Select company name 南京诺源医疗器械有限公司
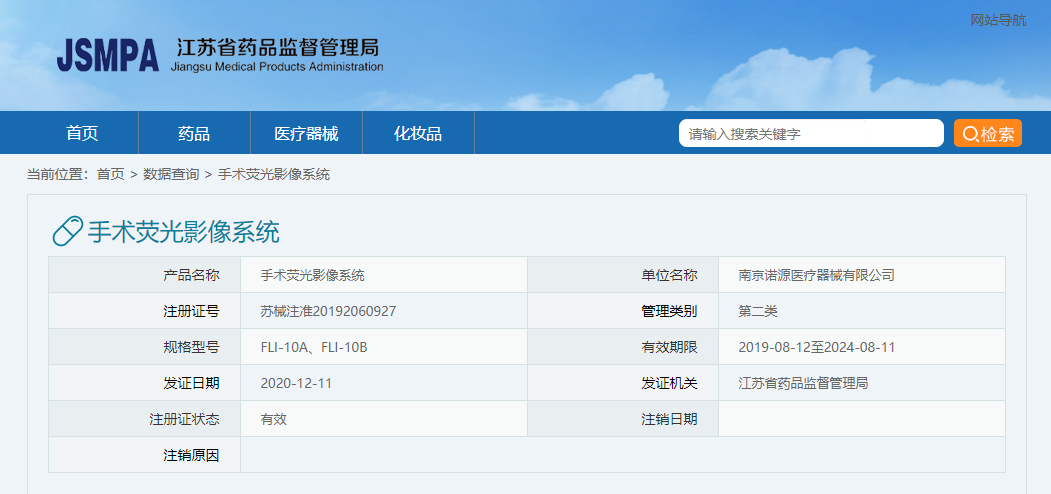 (x=816, y=275)
